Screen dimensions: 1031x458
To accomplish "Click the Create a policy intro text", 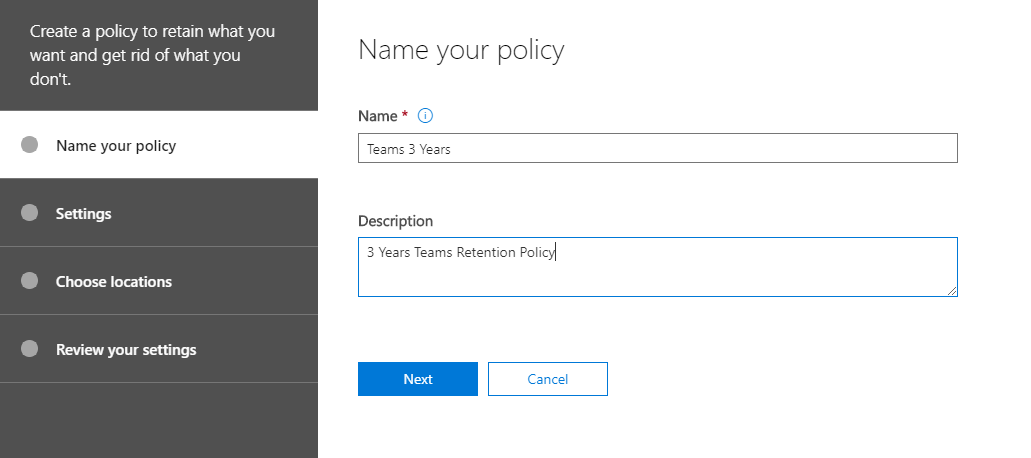I will (153, 55).
